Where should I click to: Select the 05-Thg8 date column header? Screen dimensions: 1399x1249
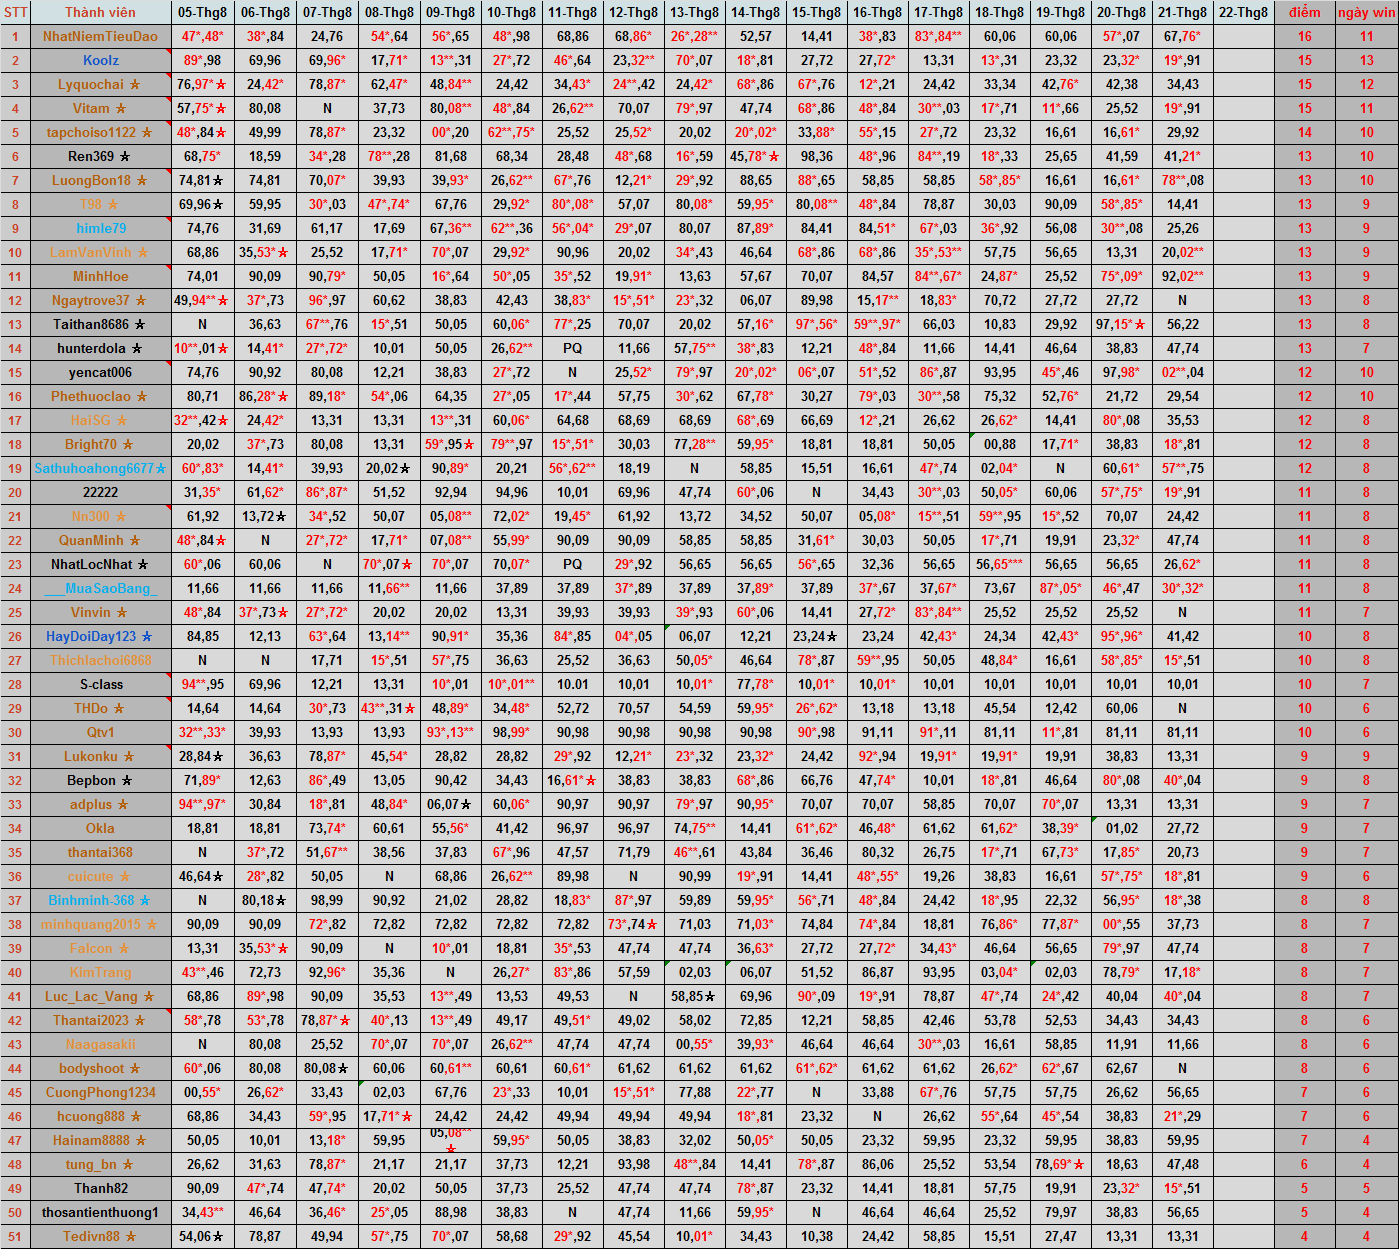[202, 13]
